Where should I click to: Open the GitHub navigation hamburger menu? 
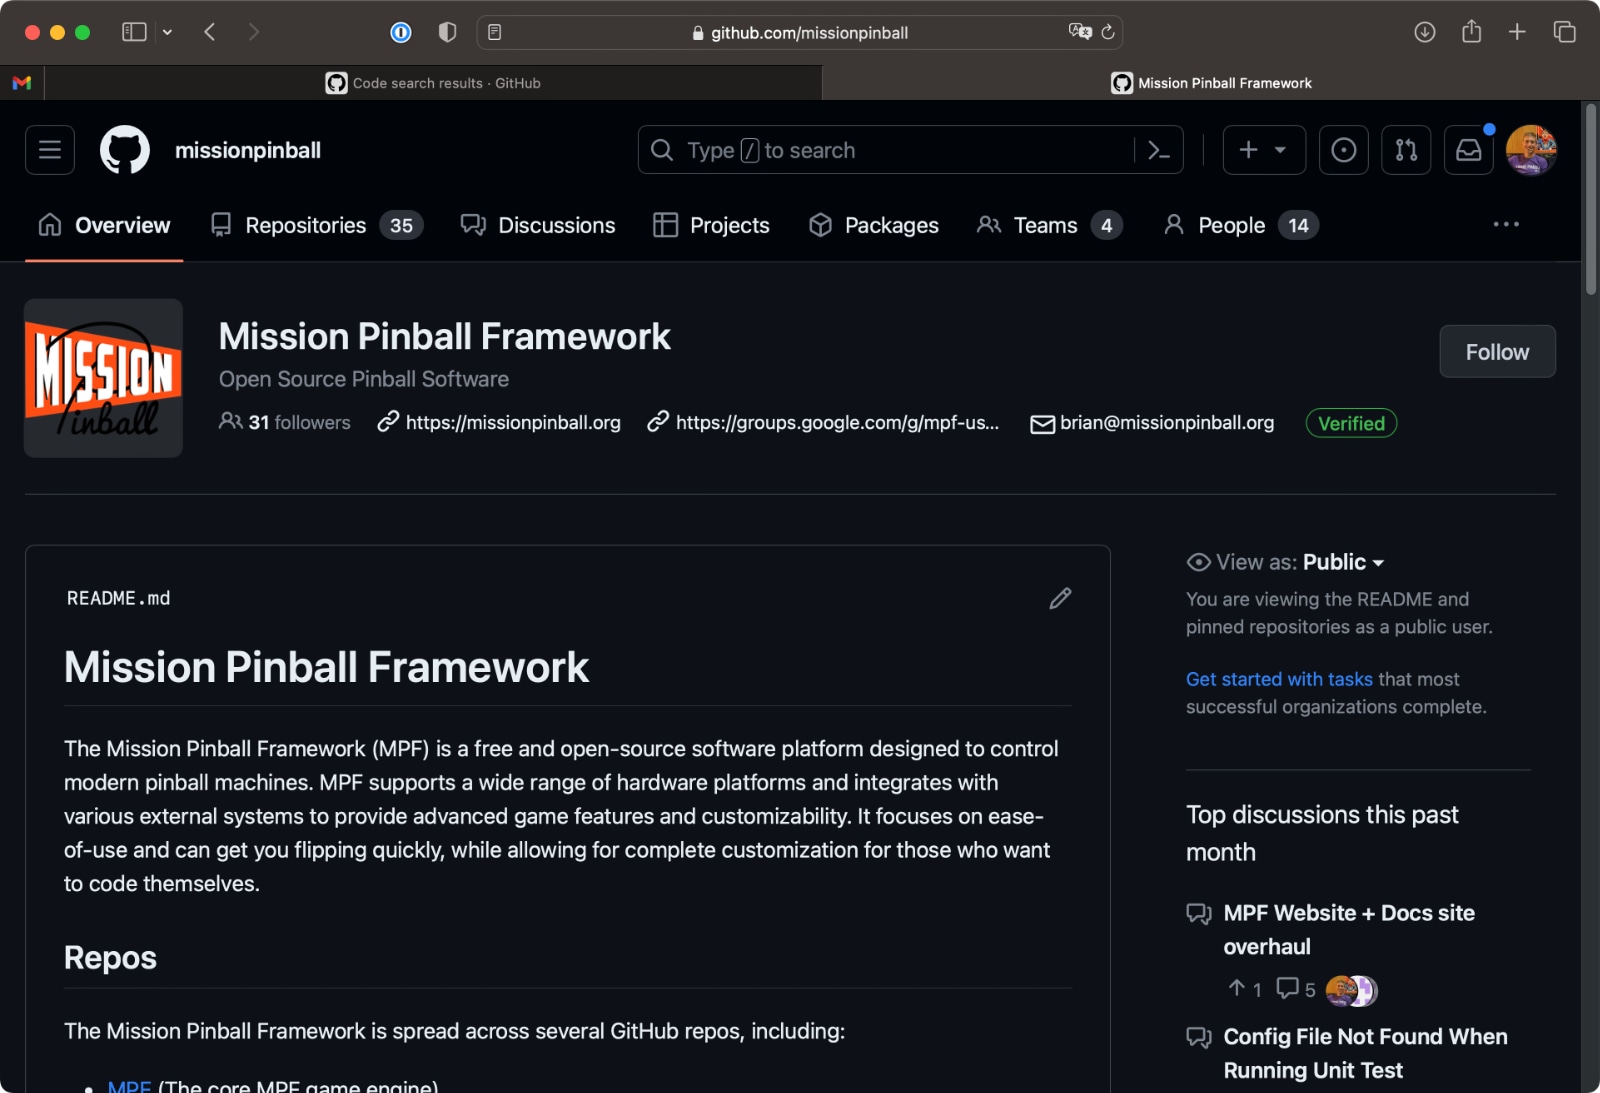[x=49, y=149]
